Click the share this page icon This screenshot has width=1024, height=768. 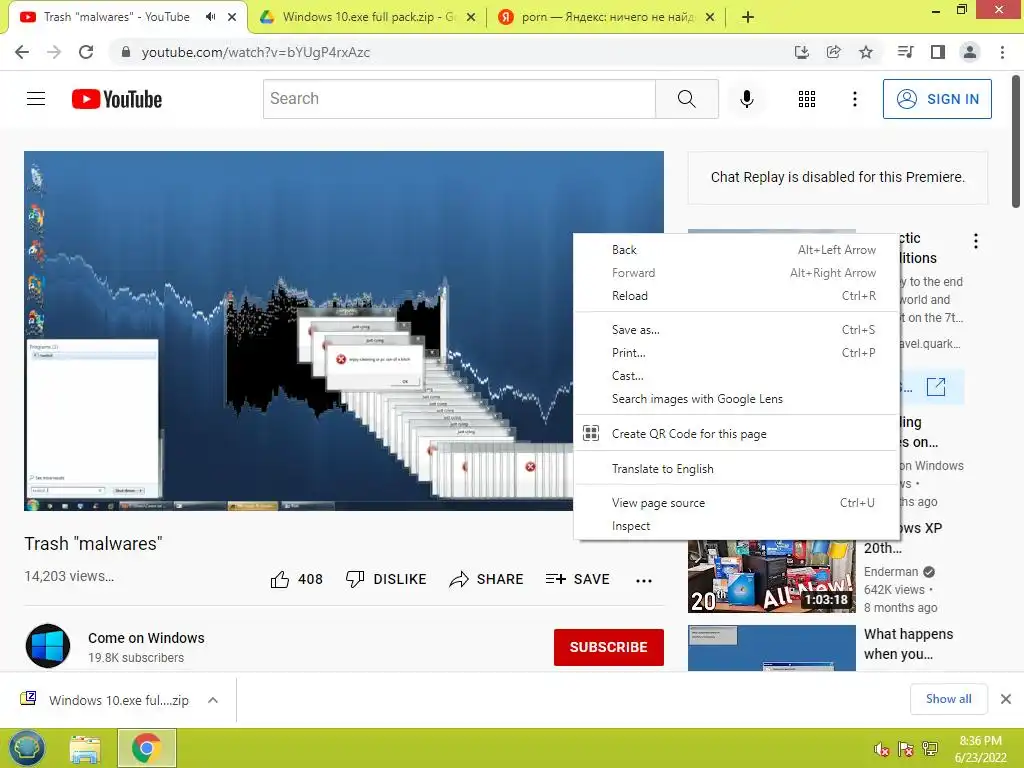(x=833, y=52)
